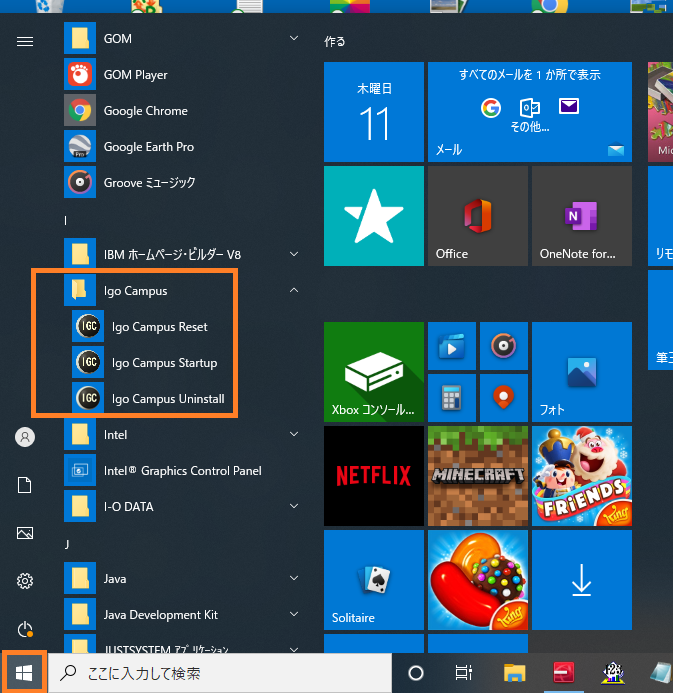This screenshot has width=673, height=693.
Task: Open the white star tile
Action: point(374,216)
